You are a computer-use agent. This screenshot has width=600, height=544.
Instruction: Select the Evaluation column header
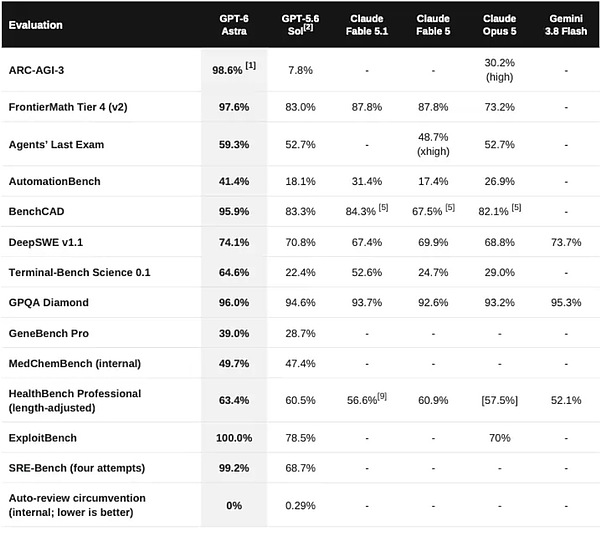click(36, 25)
